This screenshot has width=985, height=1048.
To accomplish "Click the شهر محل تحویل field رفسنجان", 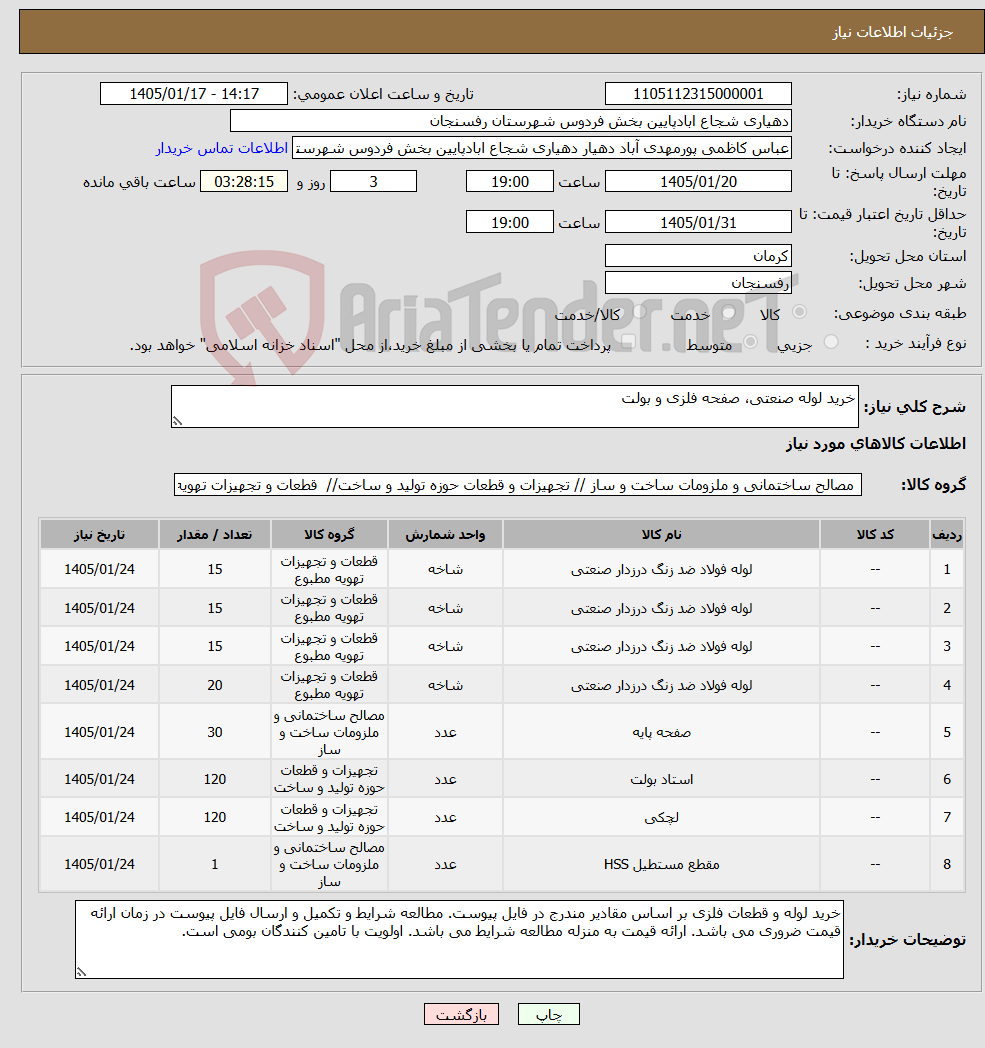I will point(698,283).
